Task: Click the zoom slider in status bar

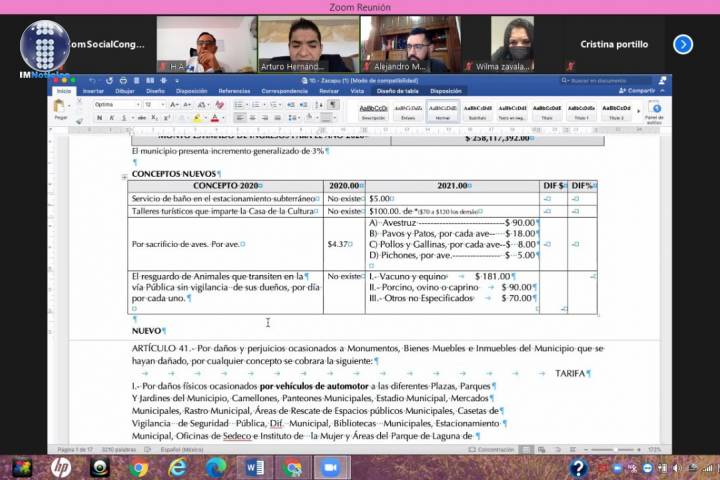Action: click(614, 450)
